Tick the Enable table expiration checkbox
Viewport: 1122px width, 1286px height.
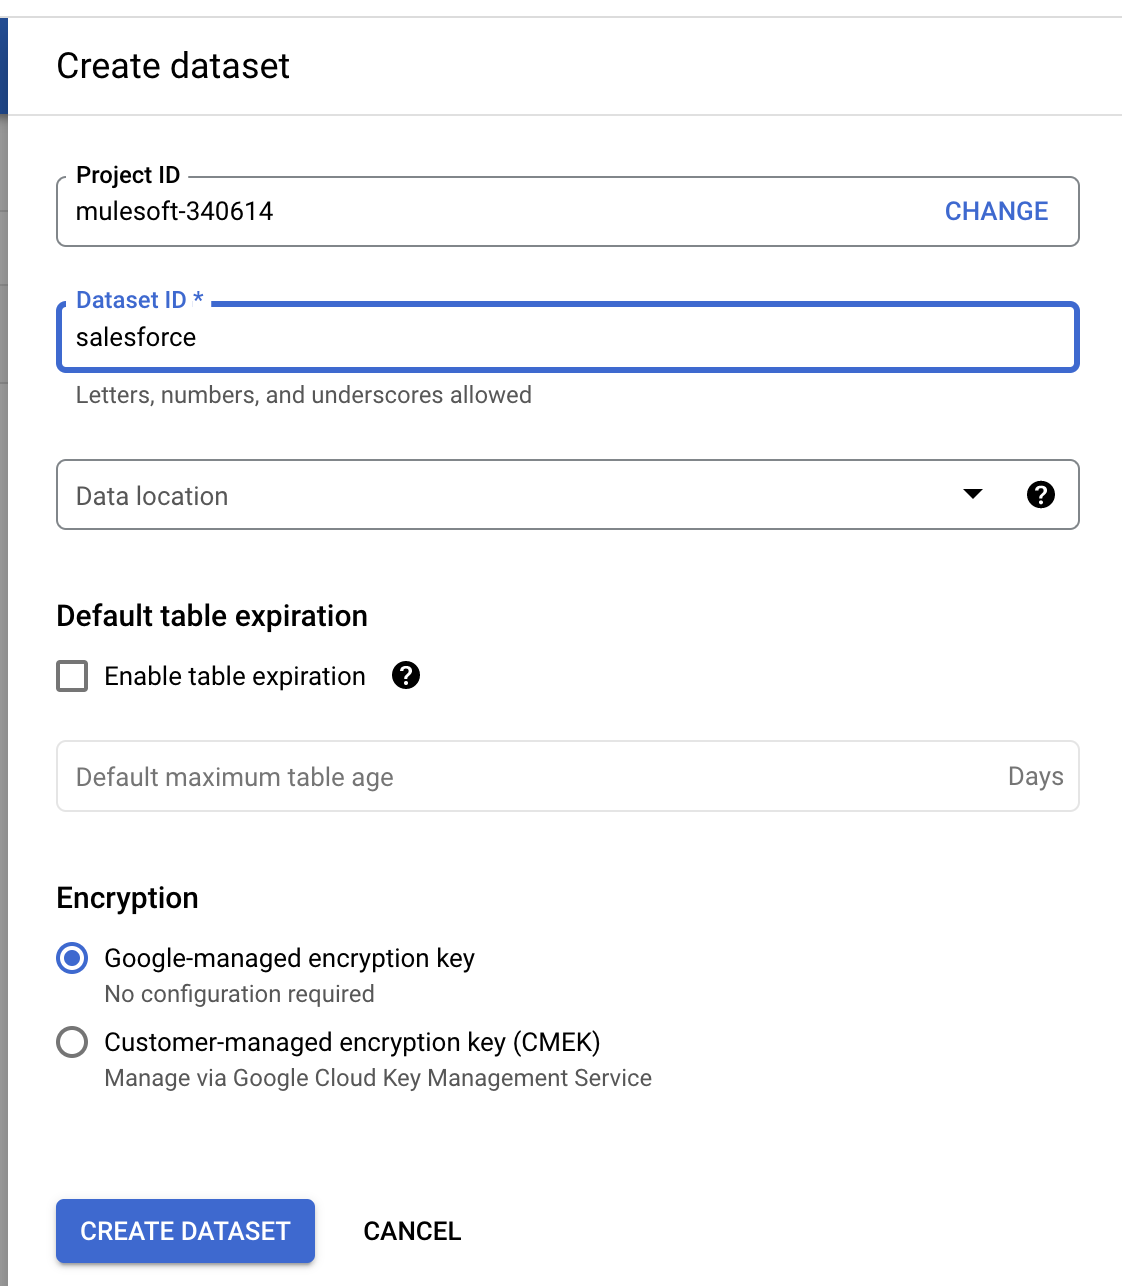point(72,676)
